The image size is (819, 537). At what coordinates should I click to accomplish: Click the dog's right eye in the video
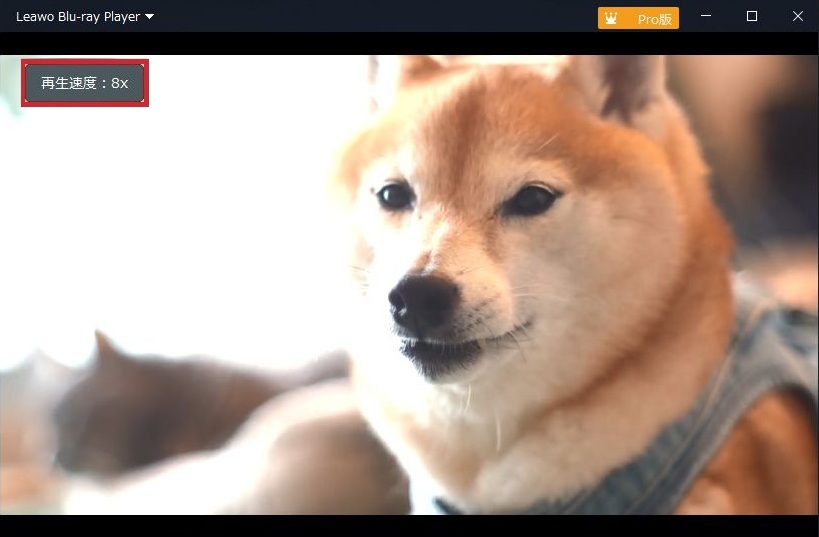(530, 200)
